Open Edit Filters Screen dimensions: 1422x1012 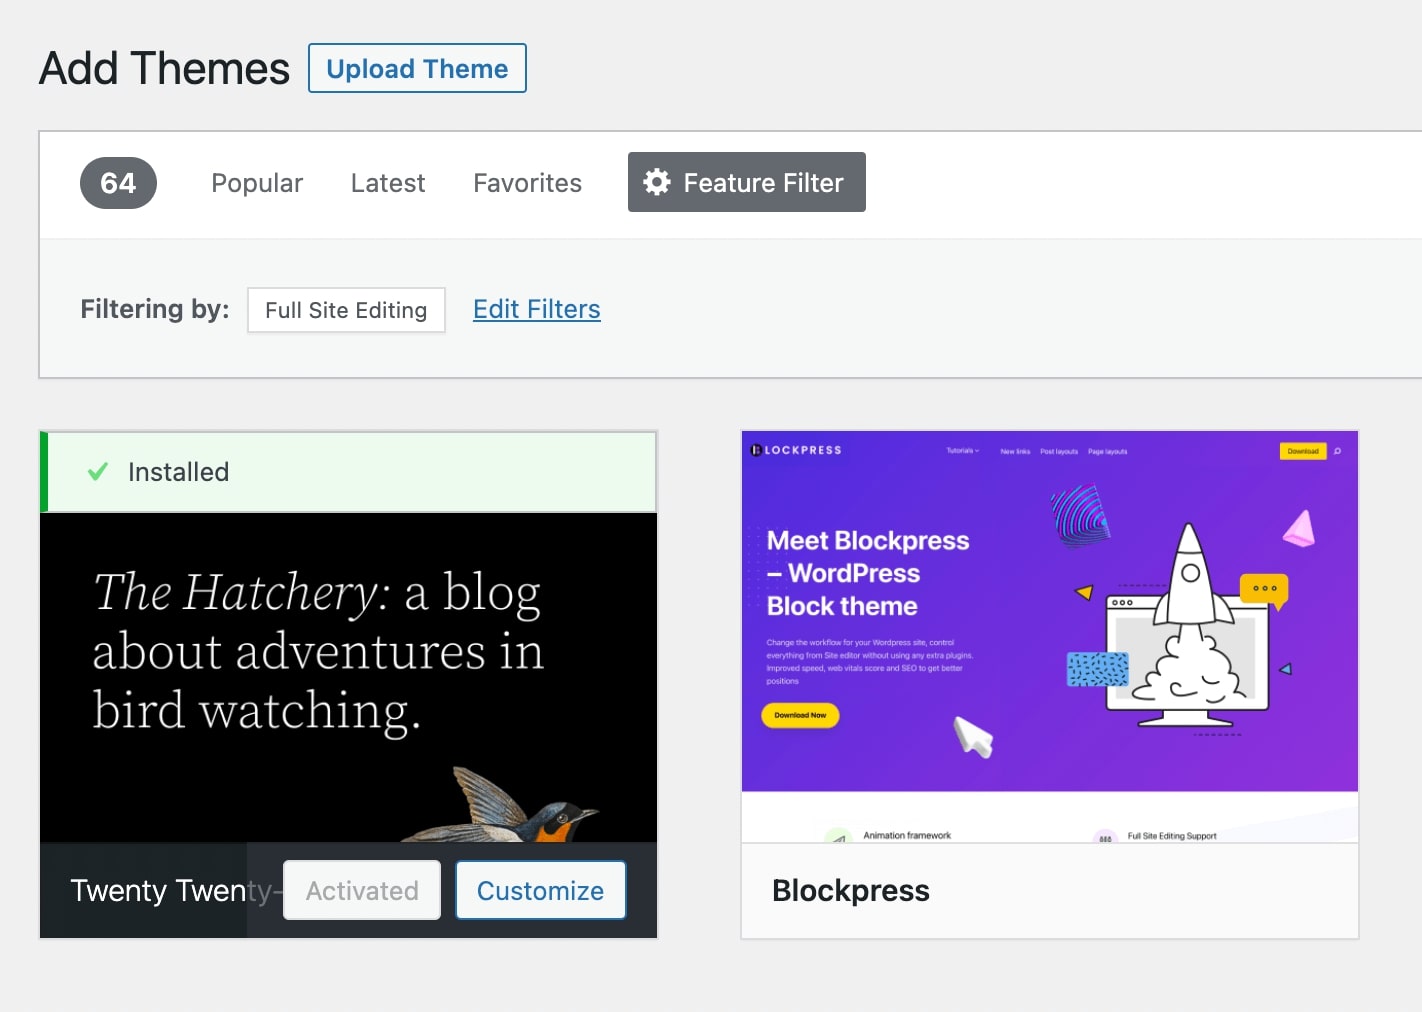tap(536, 309)
